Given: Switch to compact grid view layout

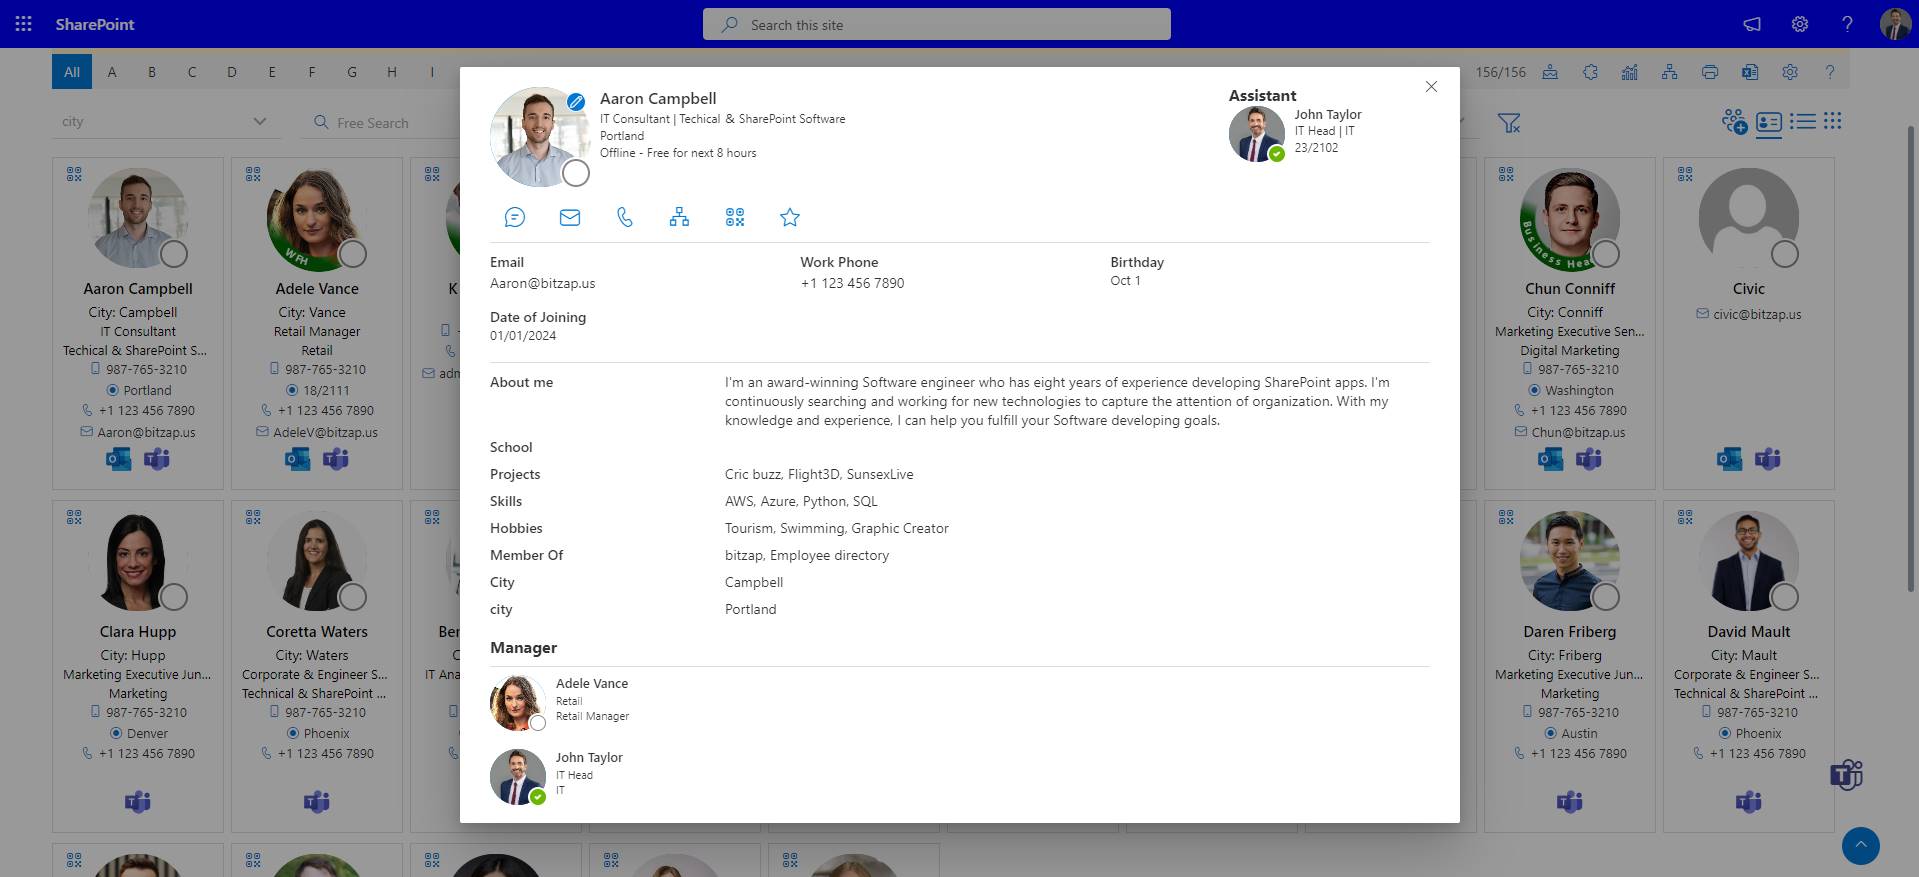Looking at the screenshot, I should pyautogui.click(x=1832, y=121).
